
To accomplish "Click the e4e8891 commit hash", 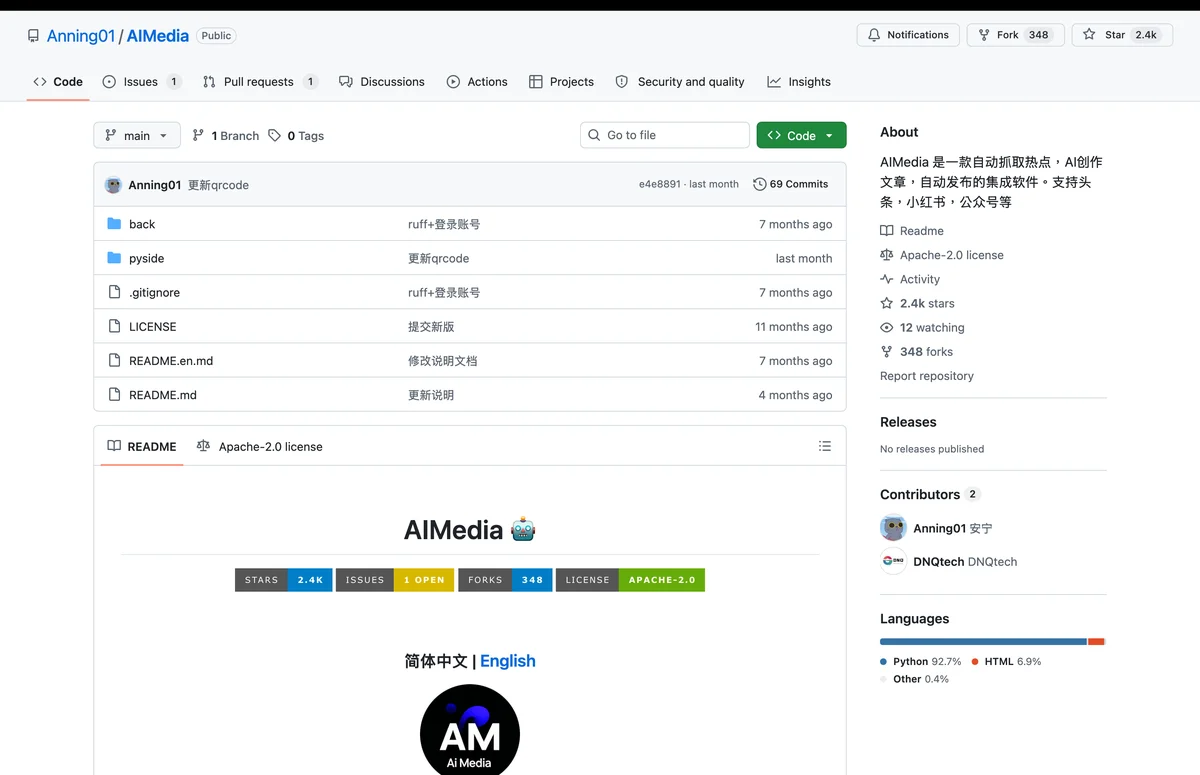I will 660,184.
